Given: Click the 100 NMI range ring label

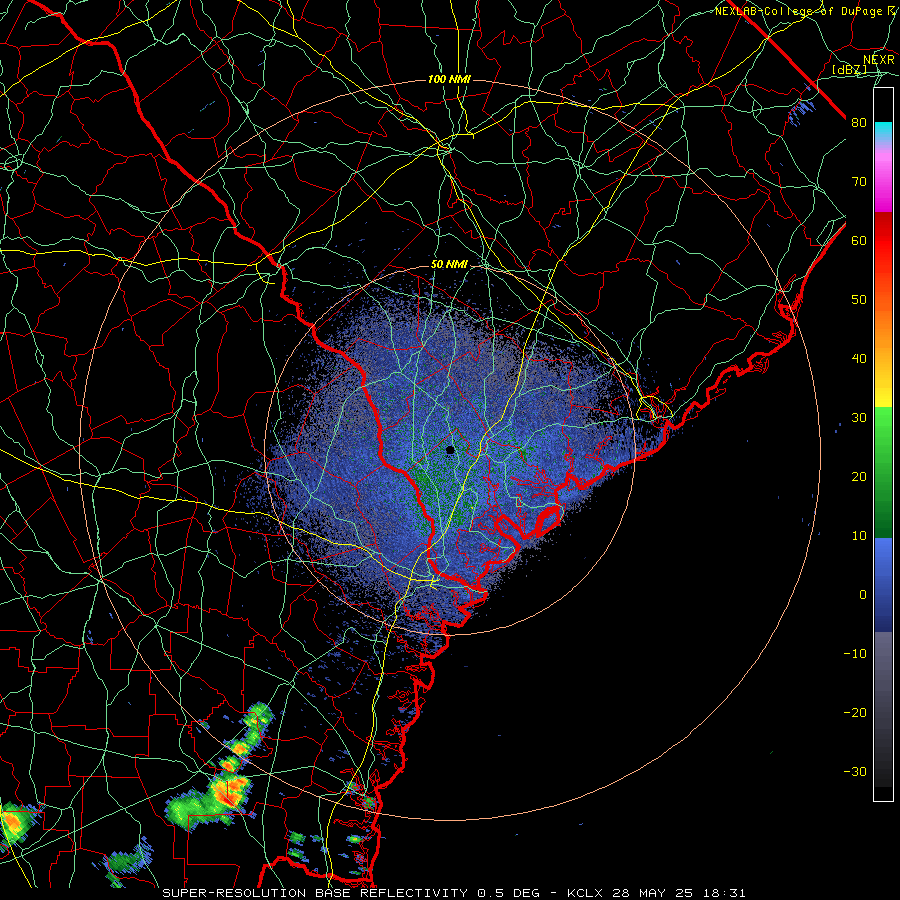Looking at the screenshot, I should click(449, 79).
